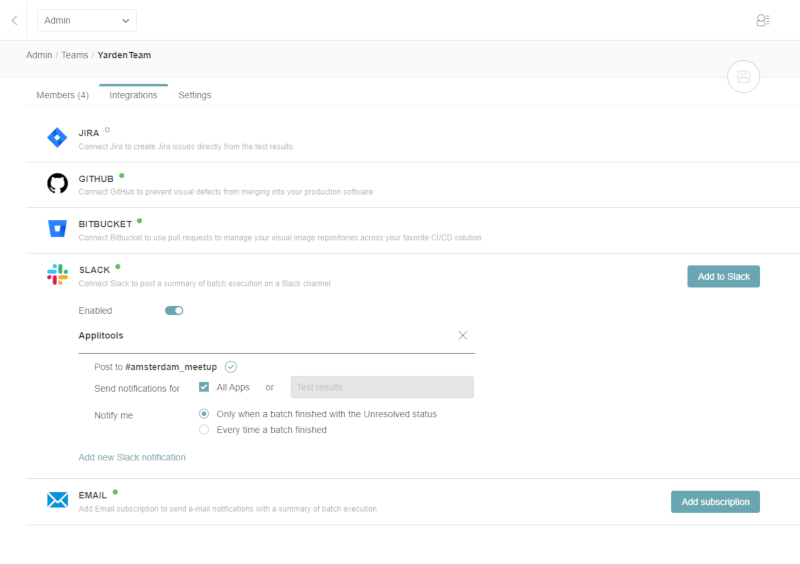The width and height of the screenshot is (800, 564).
Task: Click the Bitbucket integration icon
Action: [x=57, y=229]
